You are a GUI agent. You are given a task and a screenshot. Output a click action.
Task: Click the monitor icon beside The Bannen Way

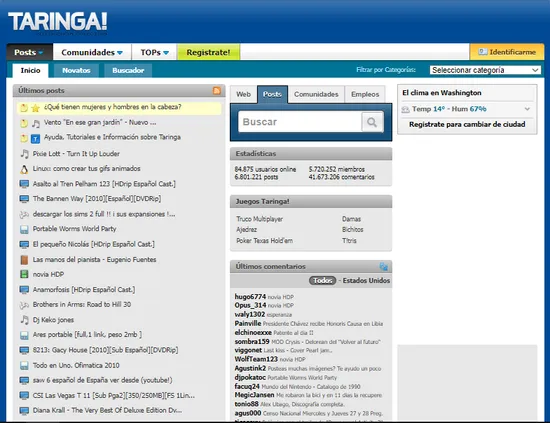point(24,199)
